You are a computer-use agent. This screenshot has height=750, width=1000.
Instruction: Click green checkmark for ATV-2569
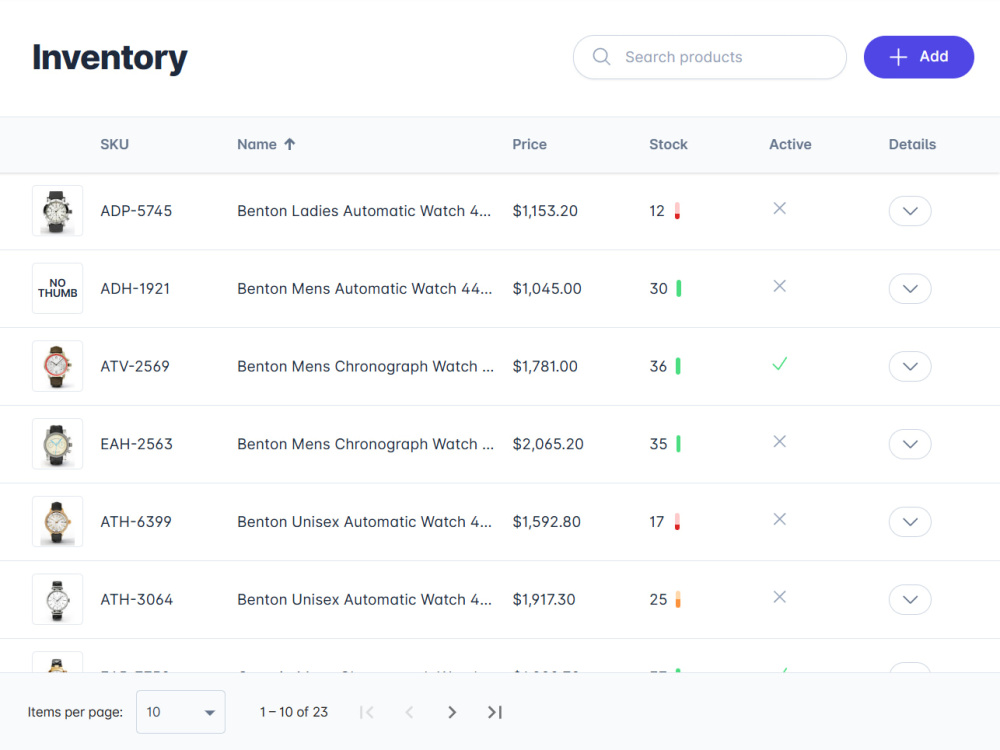coord(779,364)
